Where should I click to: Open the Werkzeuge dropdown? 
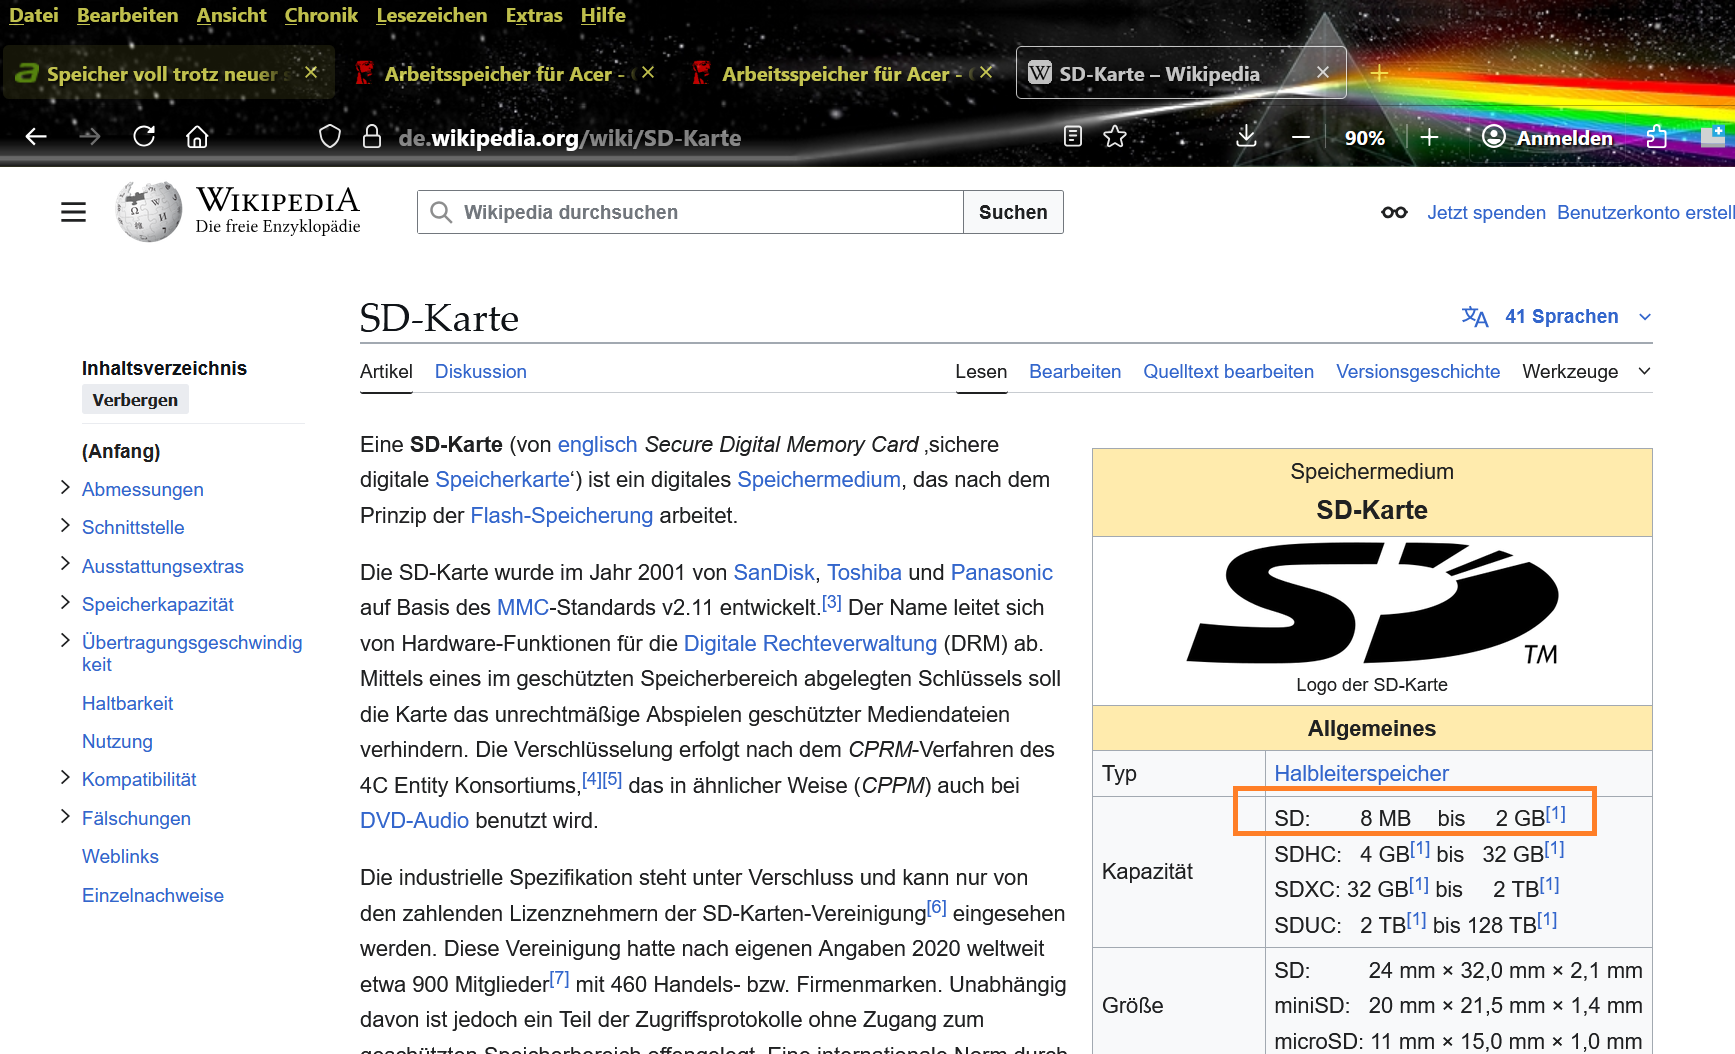click(x=1586, y=372)
